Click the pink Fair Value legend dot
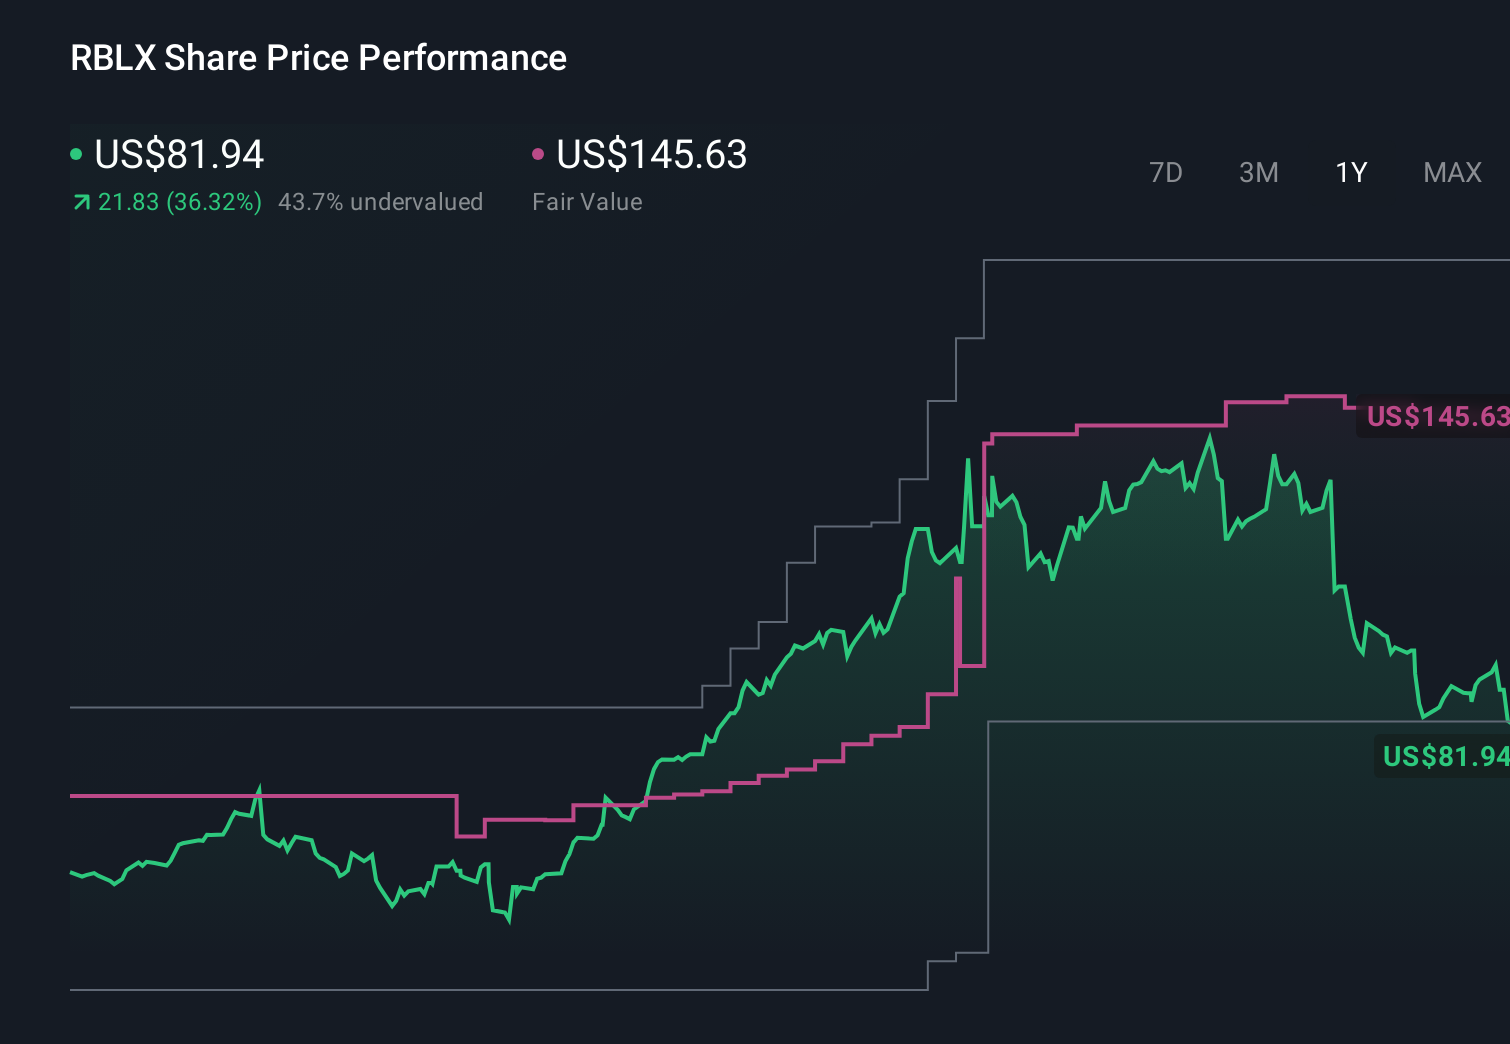The image size is (1510, 1044). [x=538, y=154]
